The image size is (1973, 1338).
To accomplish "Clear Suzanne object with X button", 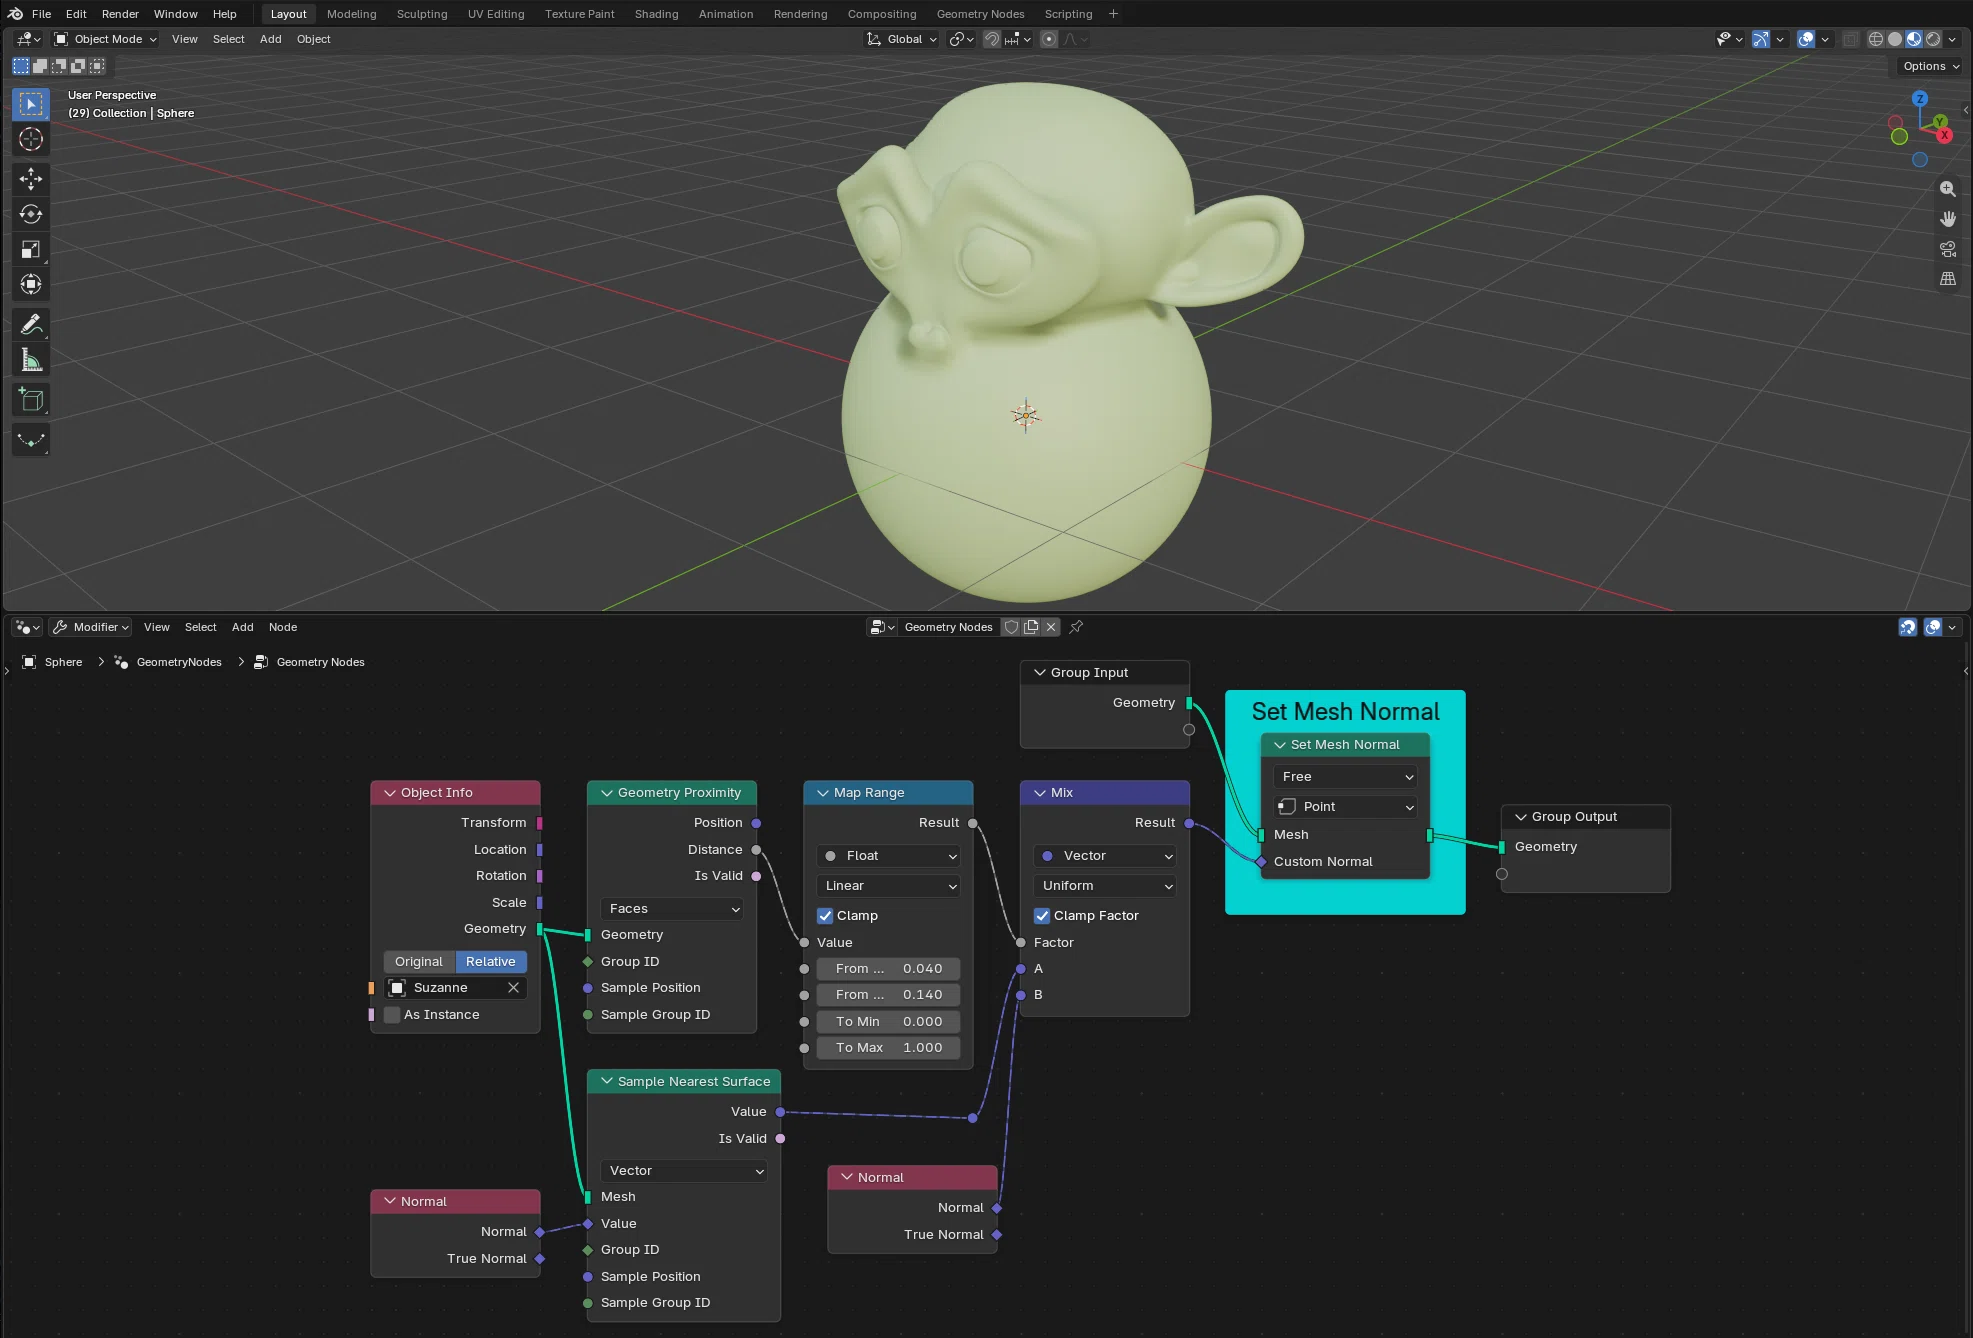I will [x=513, y=988].
